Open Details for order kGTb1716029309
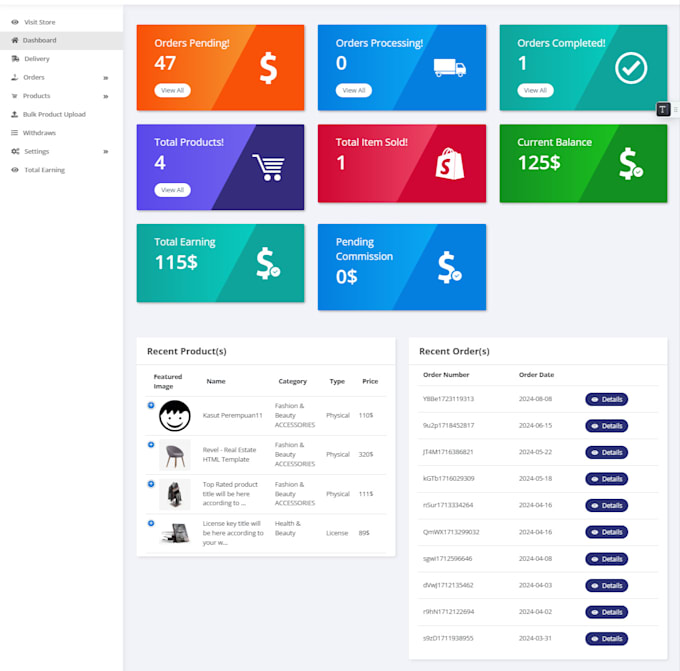Screen dimensions: 680x671 tap(607, 479)
